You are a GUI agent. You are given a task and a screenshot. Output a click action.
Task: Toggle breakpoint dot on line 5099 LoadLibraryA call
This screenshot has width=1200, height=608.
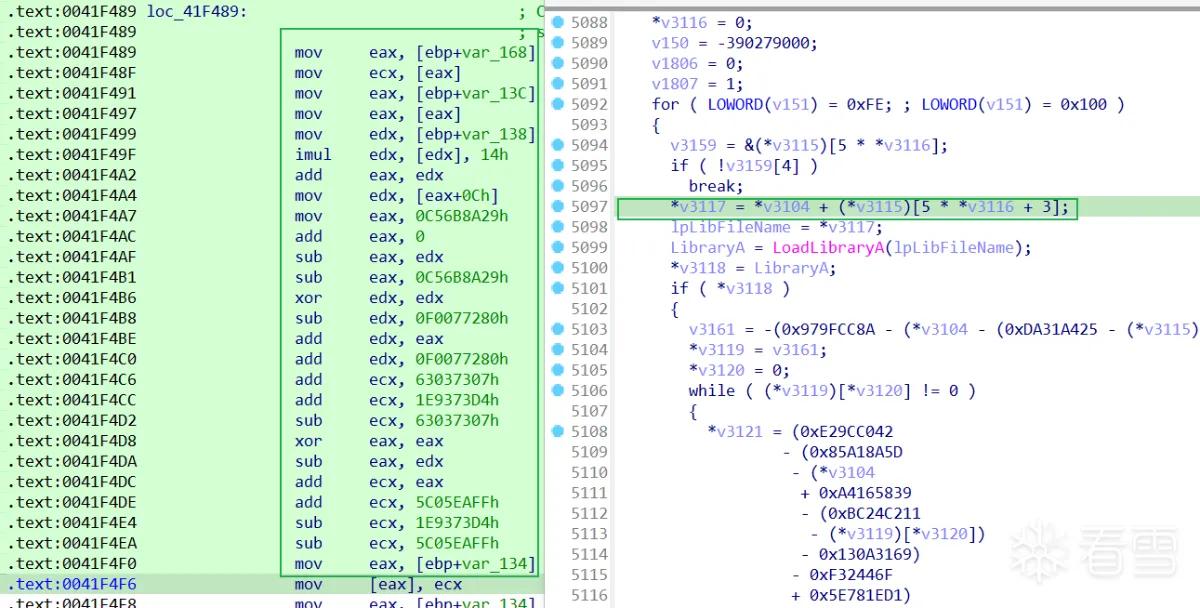coord(558,247)
